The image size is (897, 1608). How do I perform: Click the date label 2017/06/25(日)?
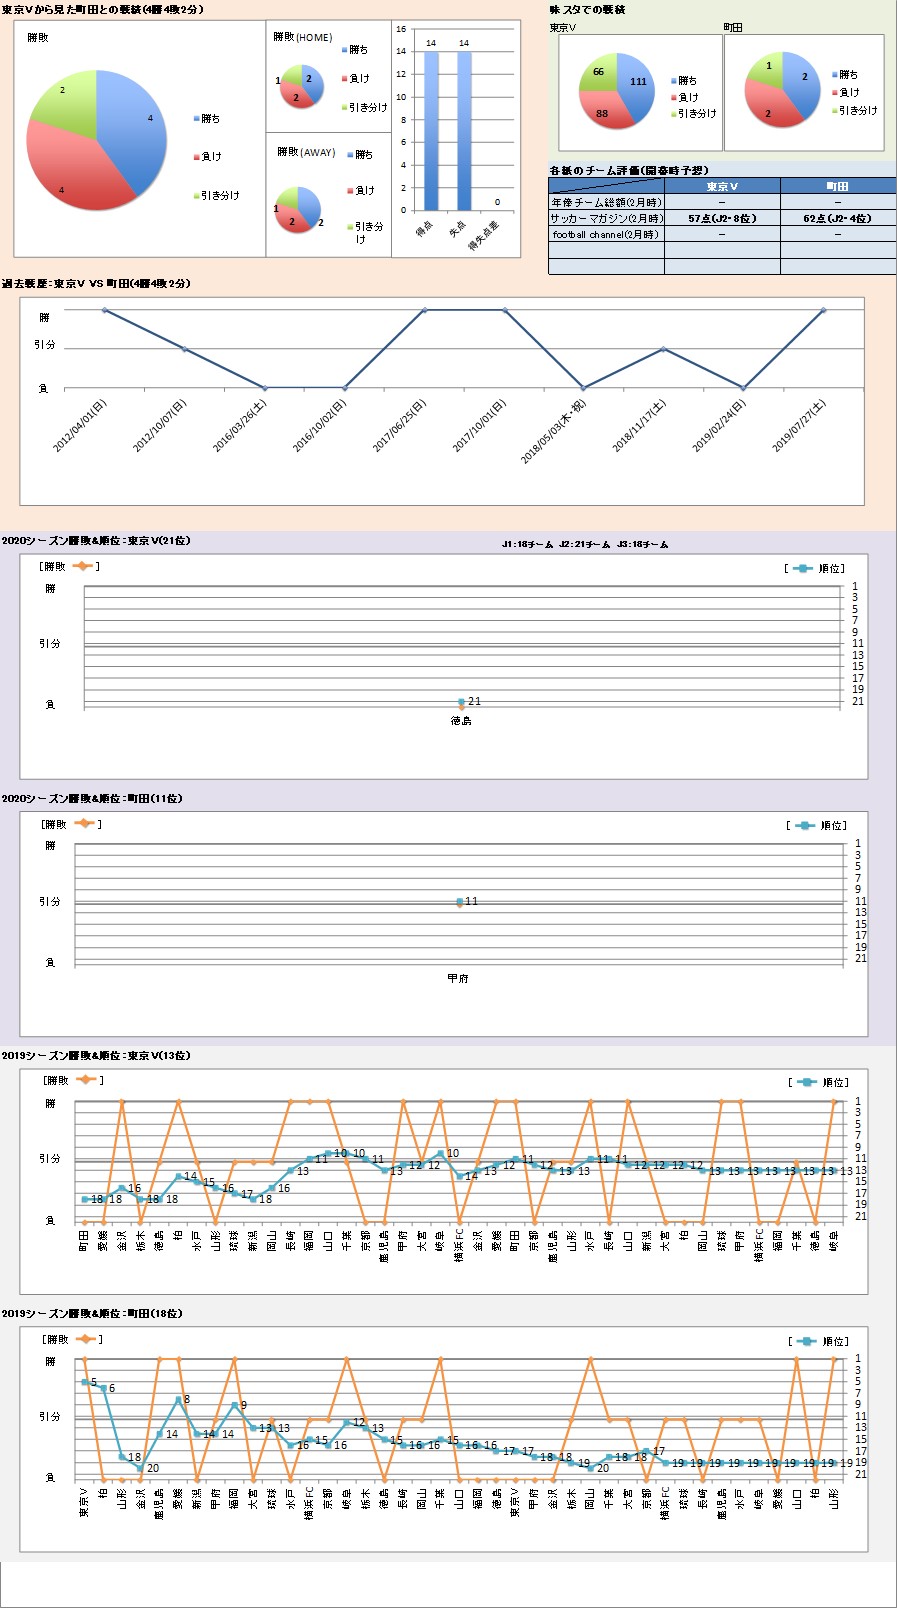click(x=400, y=426)
